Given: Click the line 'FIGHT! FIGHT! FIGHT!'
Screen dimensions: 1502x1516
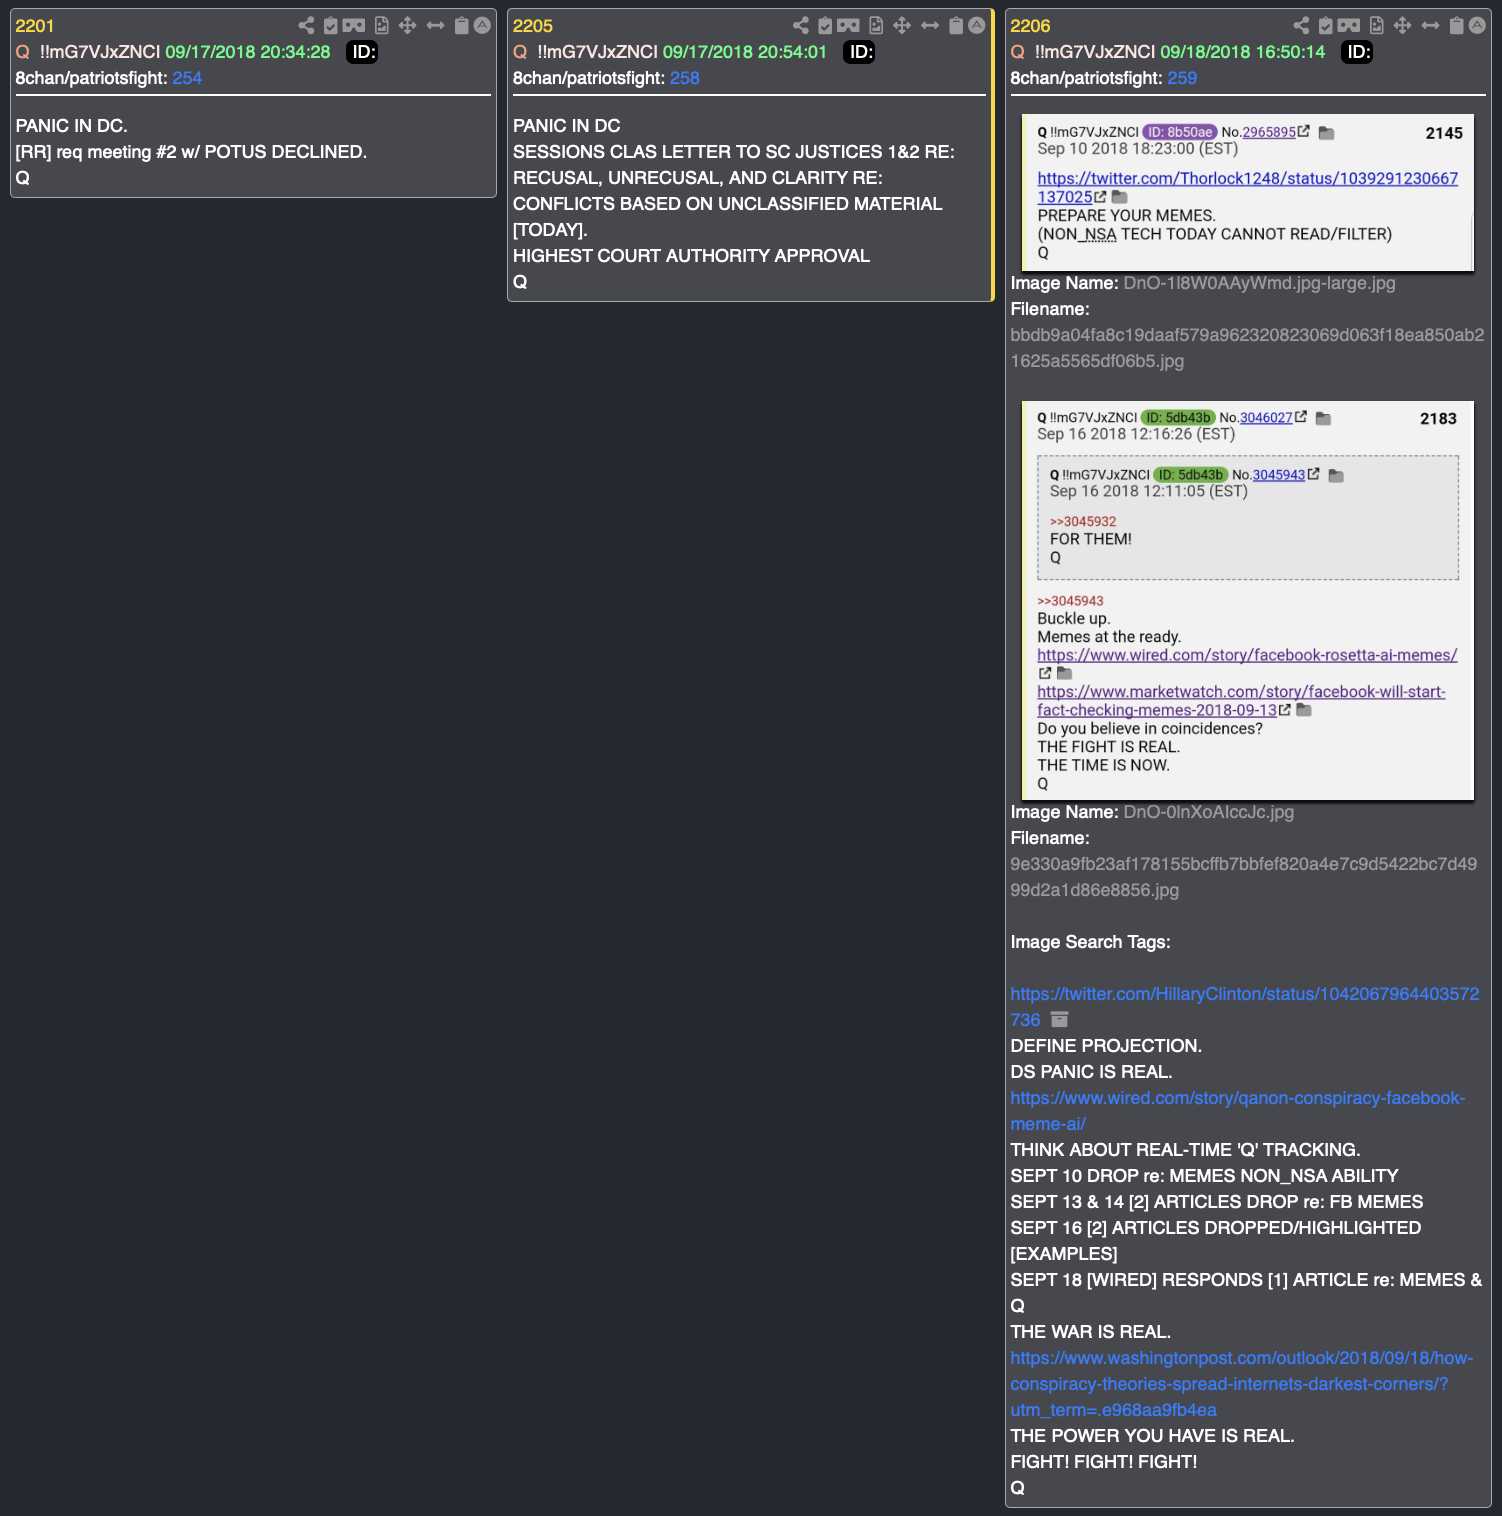Looking at the screenshot, I should coord(1104,1462).
